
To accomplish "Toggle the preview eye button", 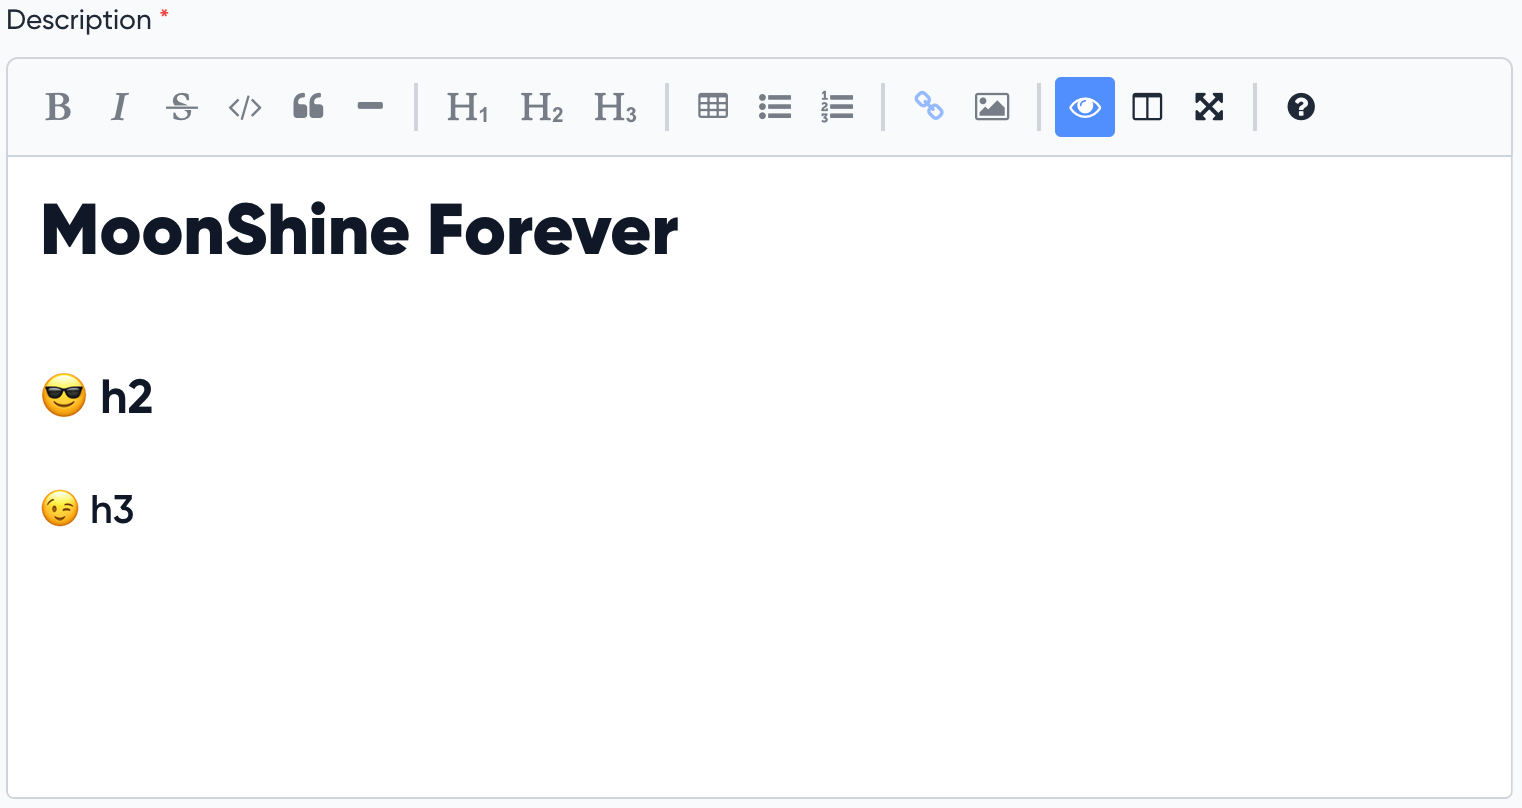I will 1085,107.
